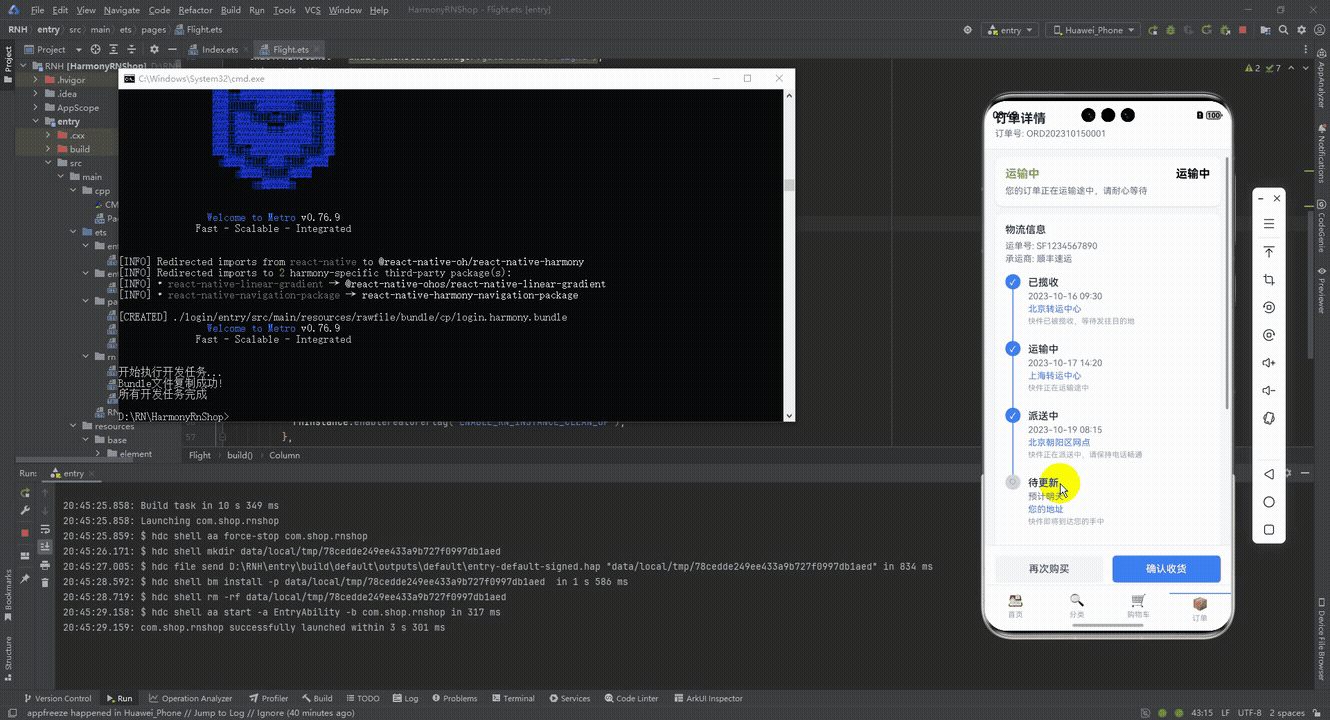Hide Project panel with minus icon

coord(172,49)
